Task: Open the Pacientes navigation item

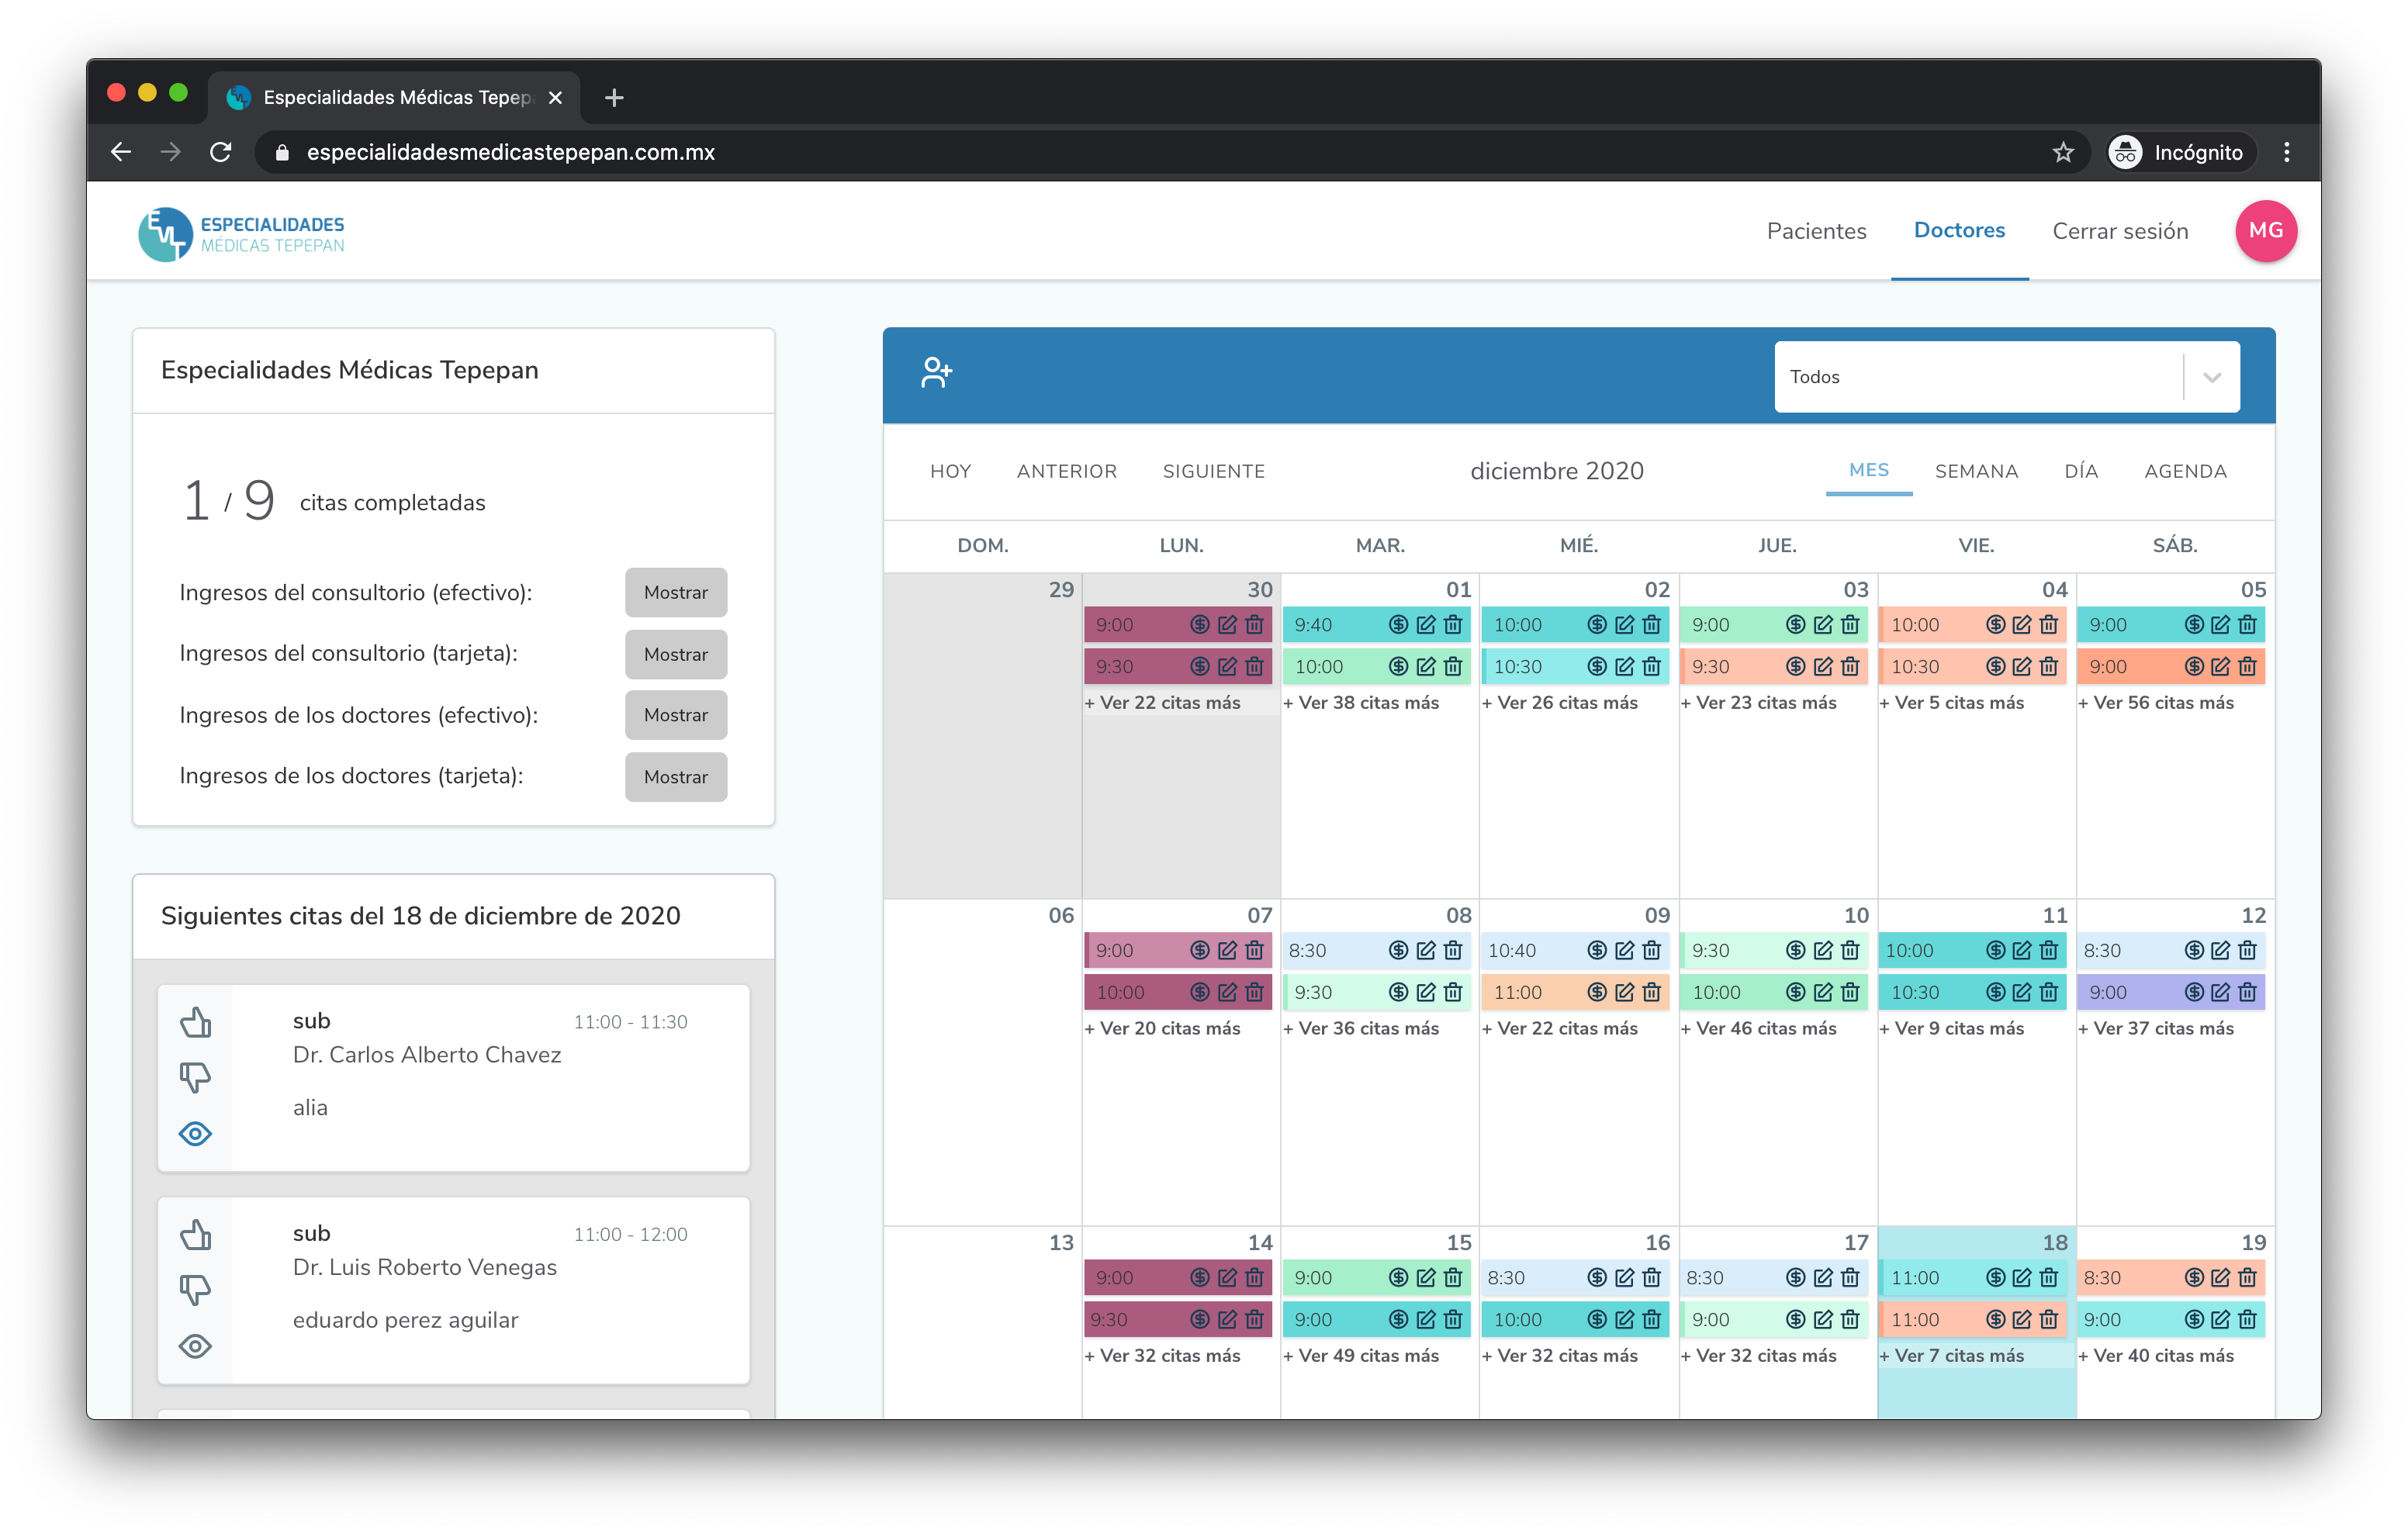Action: click(x=1816, y=231)
